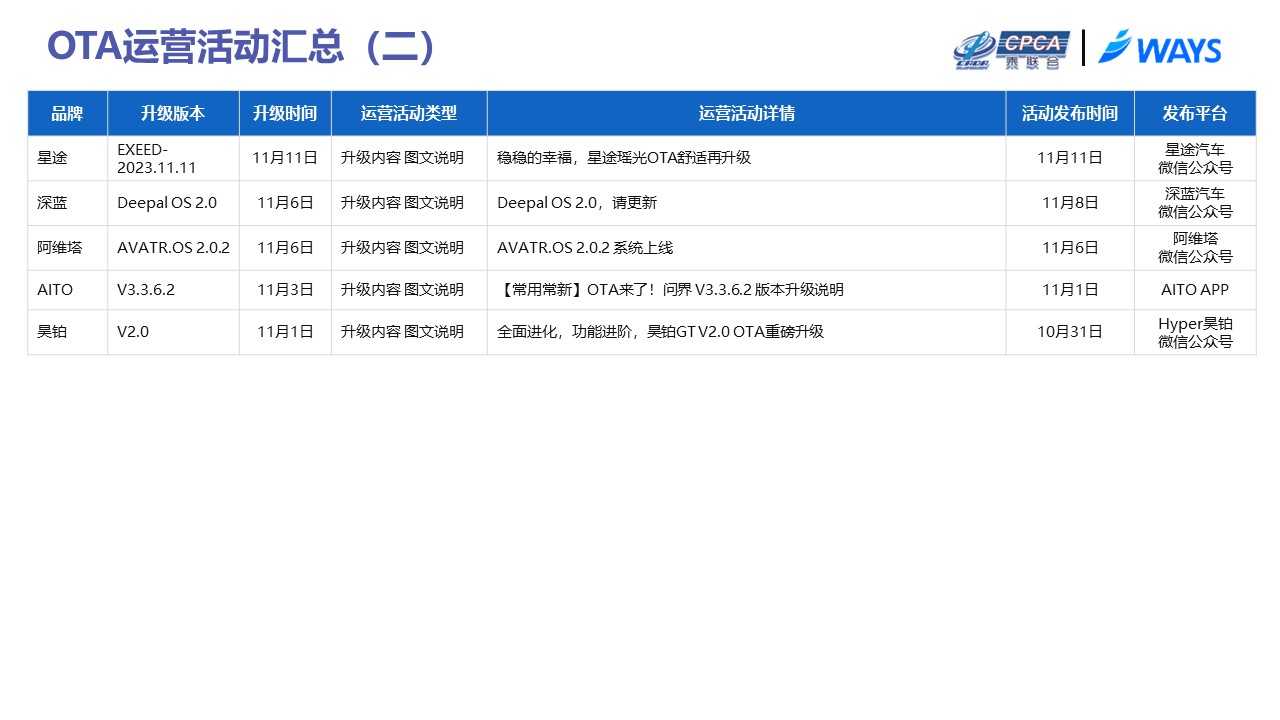The height and width of the screenshot is (720, 1280).
Task: Select the 星途汽车 微信公众号 platform cell
Action: coord(1195,158)
